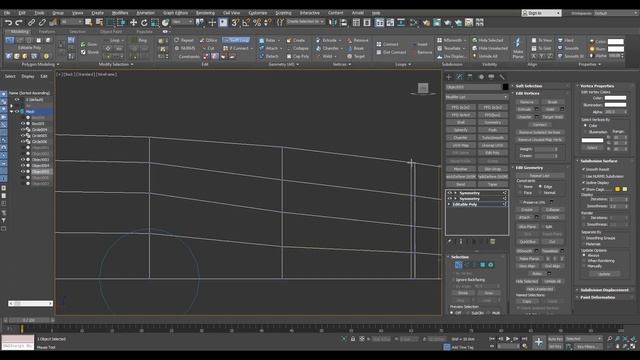
Task: Select Edge constraint radio button
Action: point(541,187)
